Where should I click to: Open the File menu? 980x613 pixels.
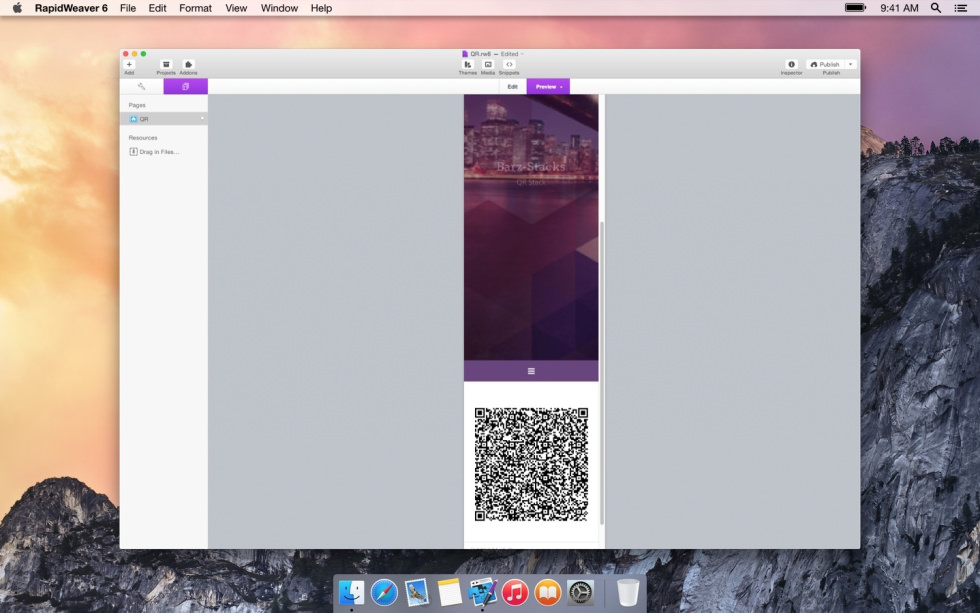[128, 8]
